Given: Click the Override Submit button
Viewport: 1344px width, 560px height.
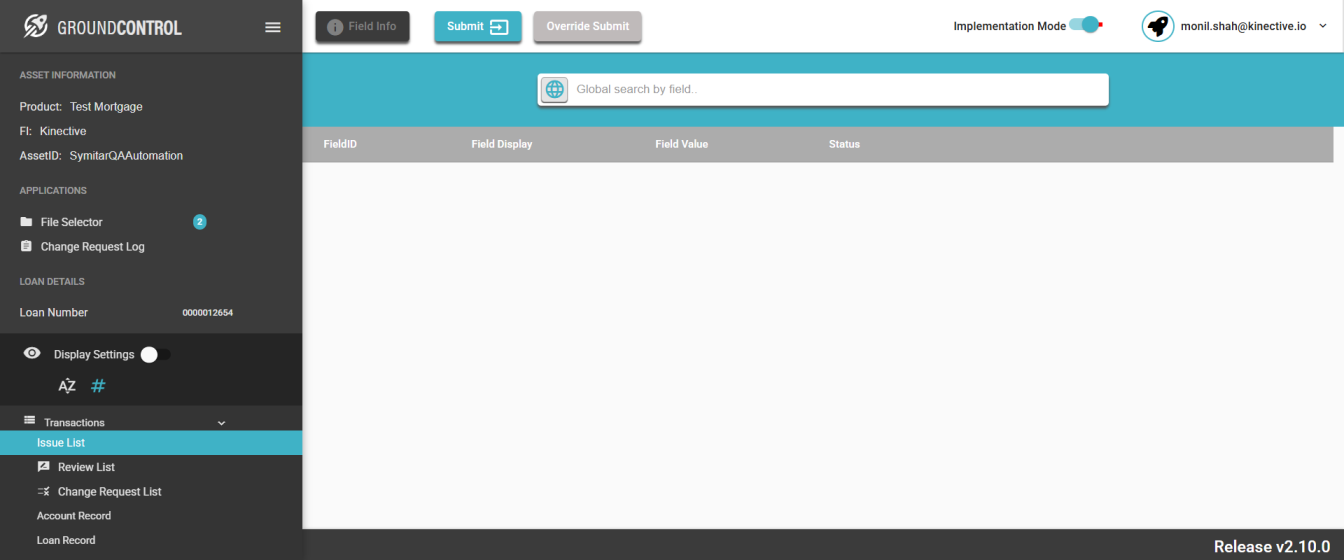Looking at the screenshot, I should pyautogui.click(x=587, y=27).
